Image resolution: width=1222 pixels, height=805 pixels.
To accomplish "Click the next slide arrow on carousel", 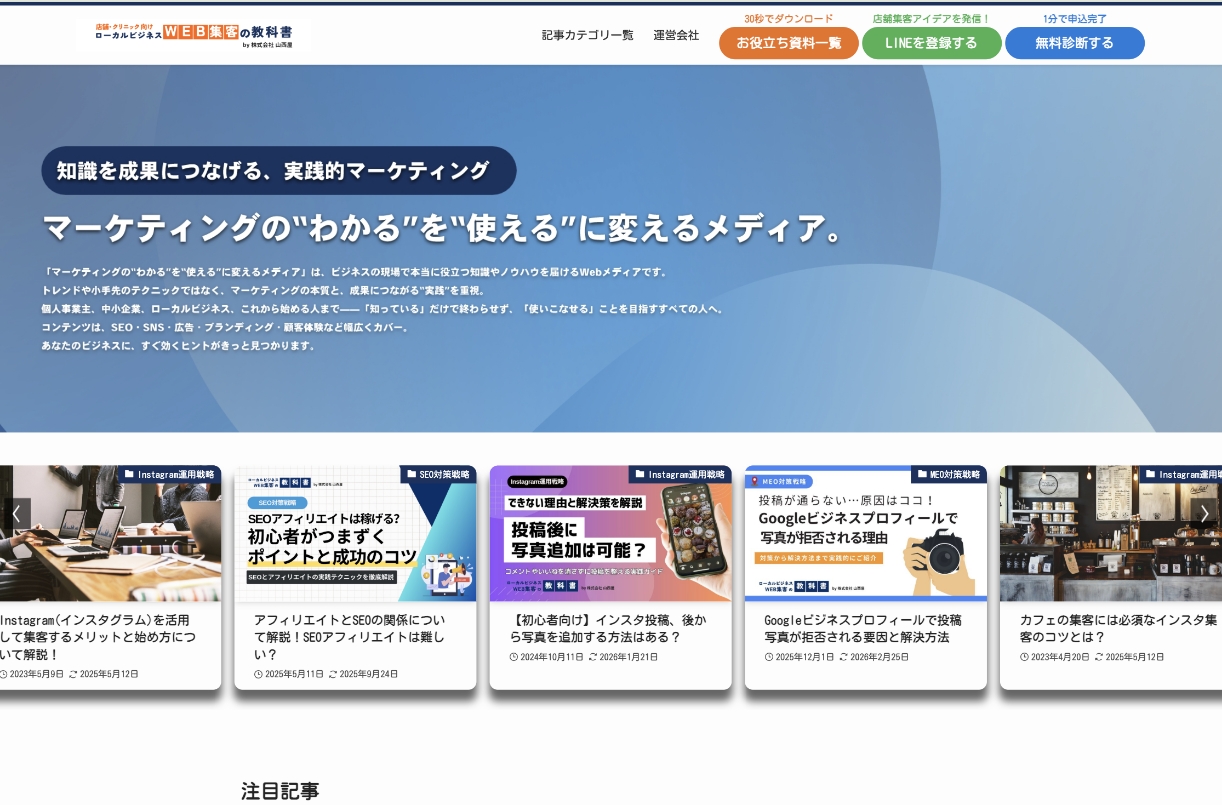I will 1205,514.
